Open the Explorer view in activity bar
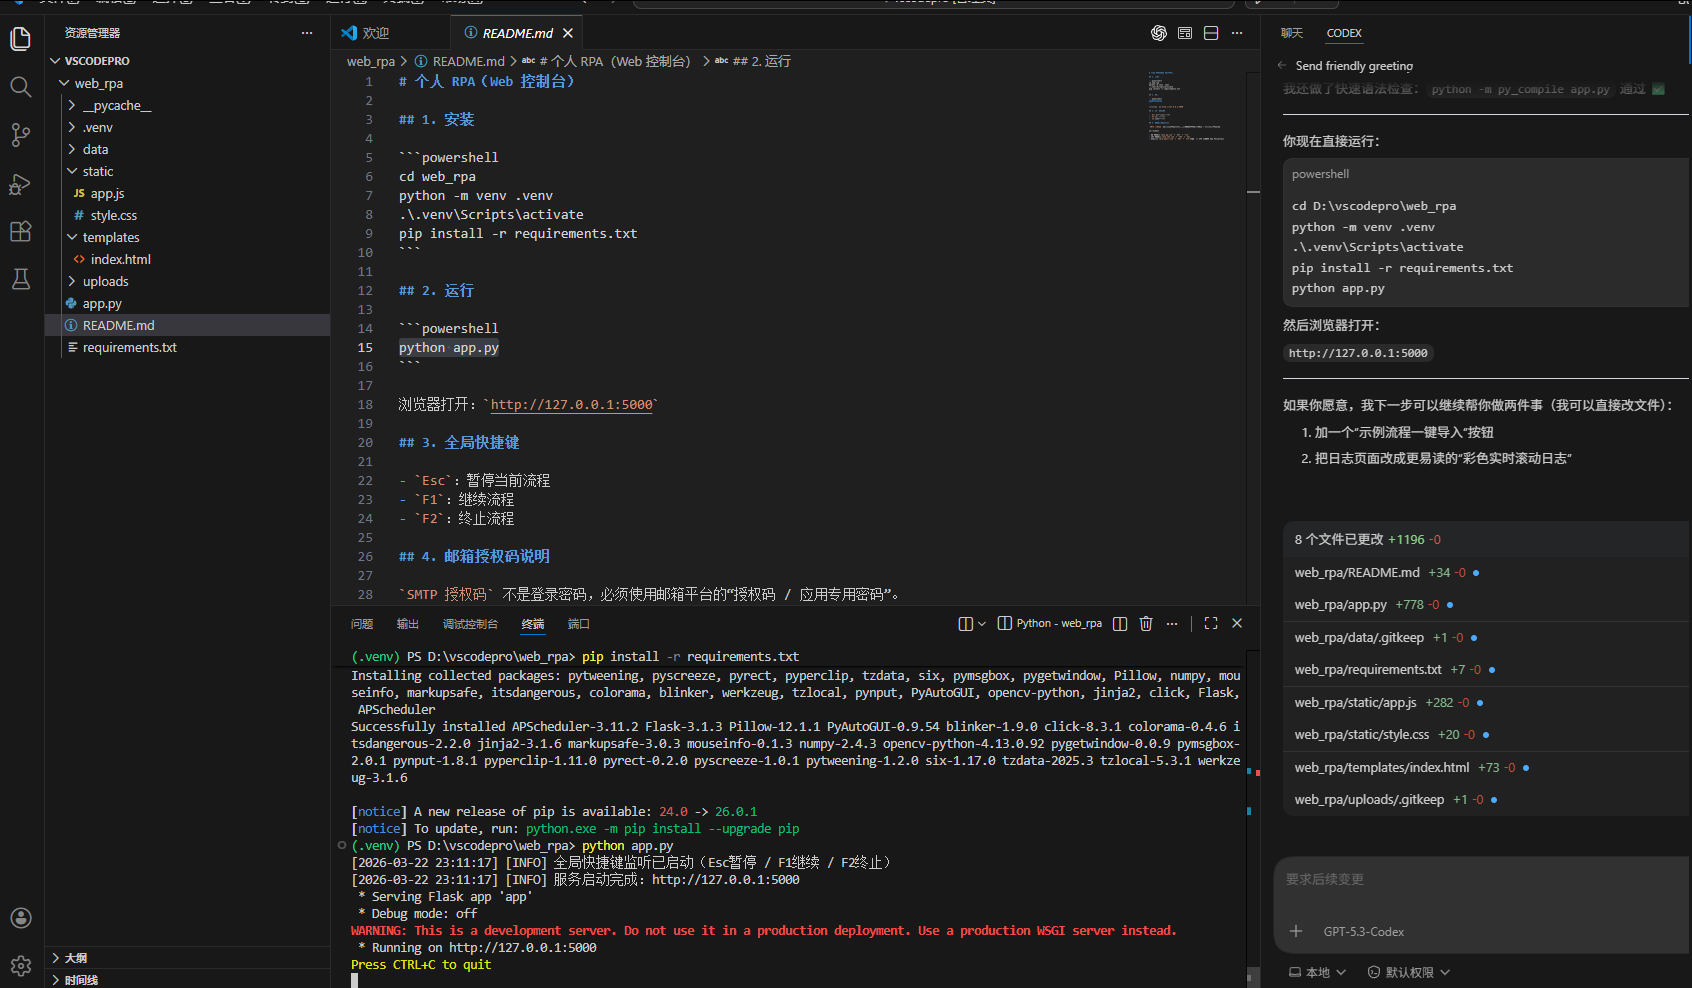The image size is (1692, 988). coord(20,39)
